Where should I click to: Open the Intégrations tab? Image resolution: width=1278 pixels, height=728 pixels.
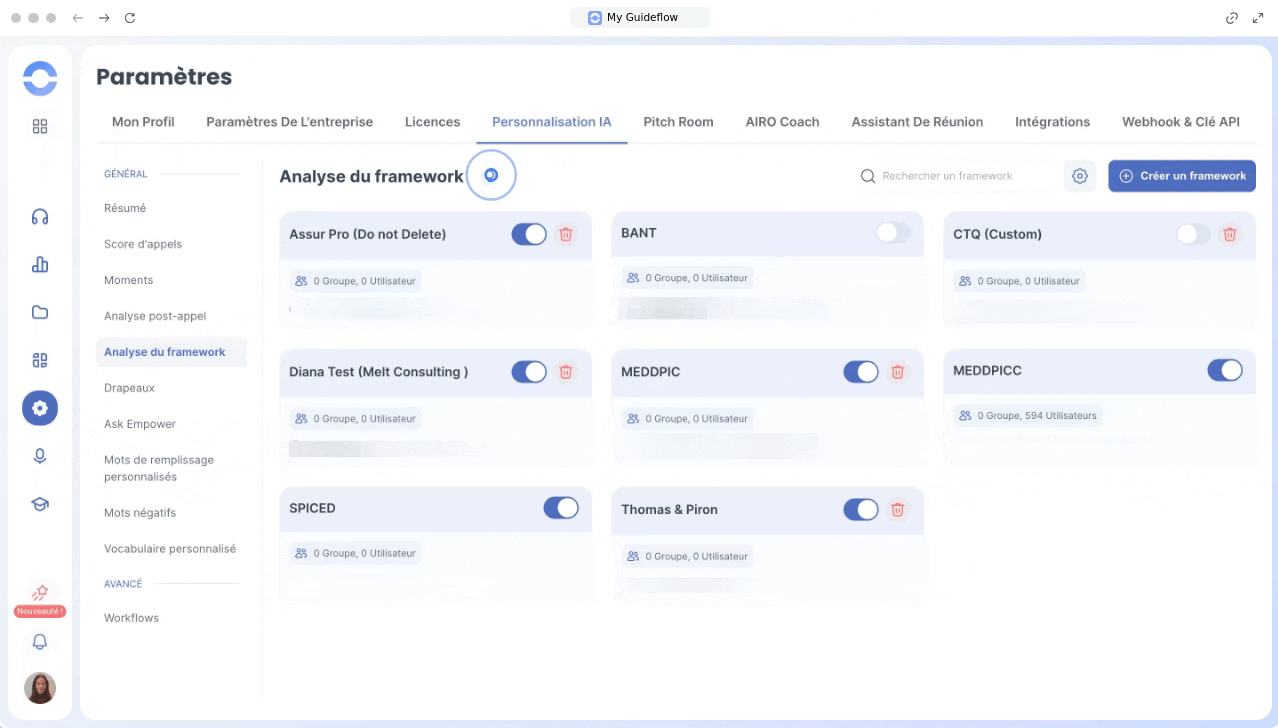(1052, 122)
